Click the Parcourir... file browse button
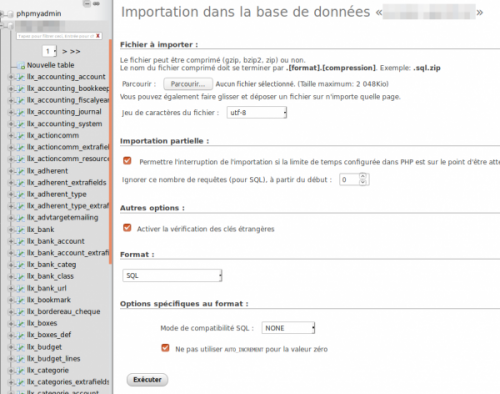The image size is (500, 394). (188, 84)
